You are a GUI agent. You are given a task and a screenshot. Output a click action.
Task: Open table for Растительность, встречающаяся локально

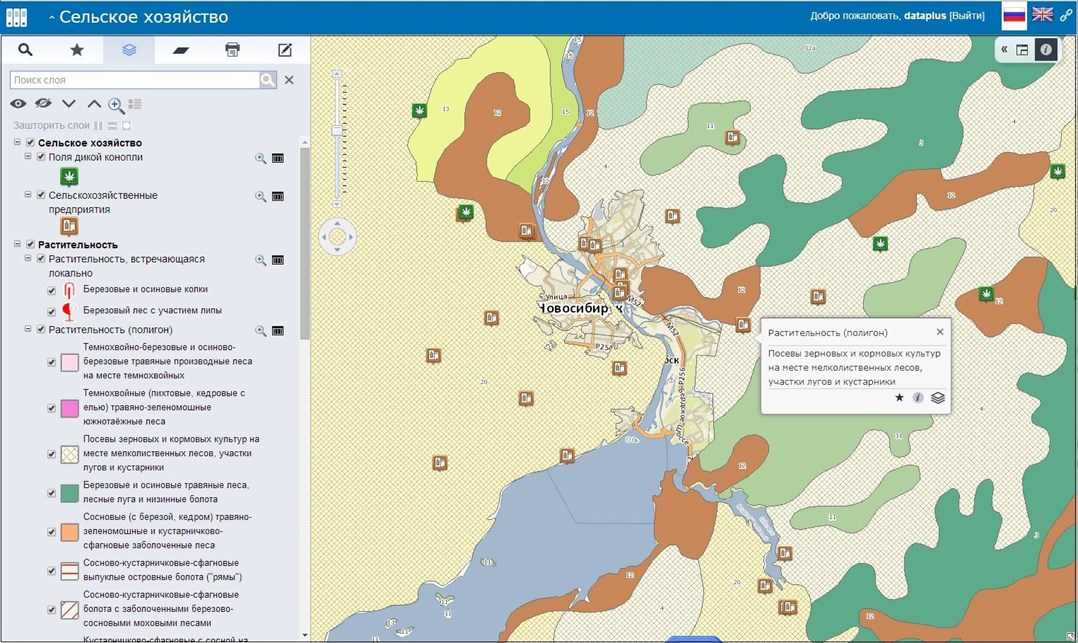tap(278, 260)
